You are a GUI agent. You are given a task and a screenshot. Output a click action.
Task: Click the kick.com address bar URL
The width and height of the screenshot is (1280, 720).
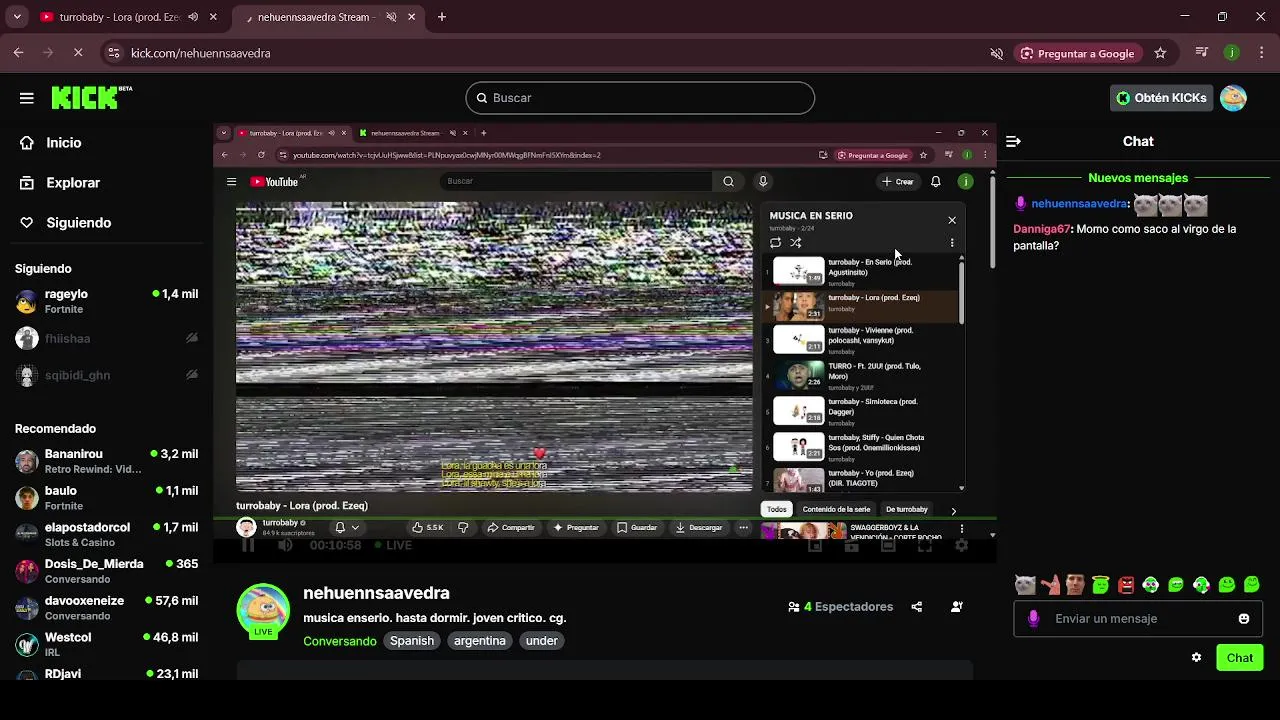[x=201, y=53]
